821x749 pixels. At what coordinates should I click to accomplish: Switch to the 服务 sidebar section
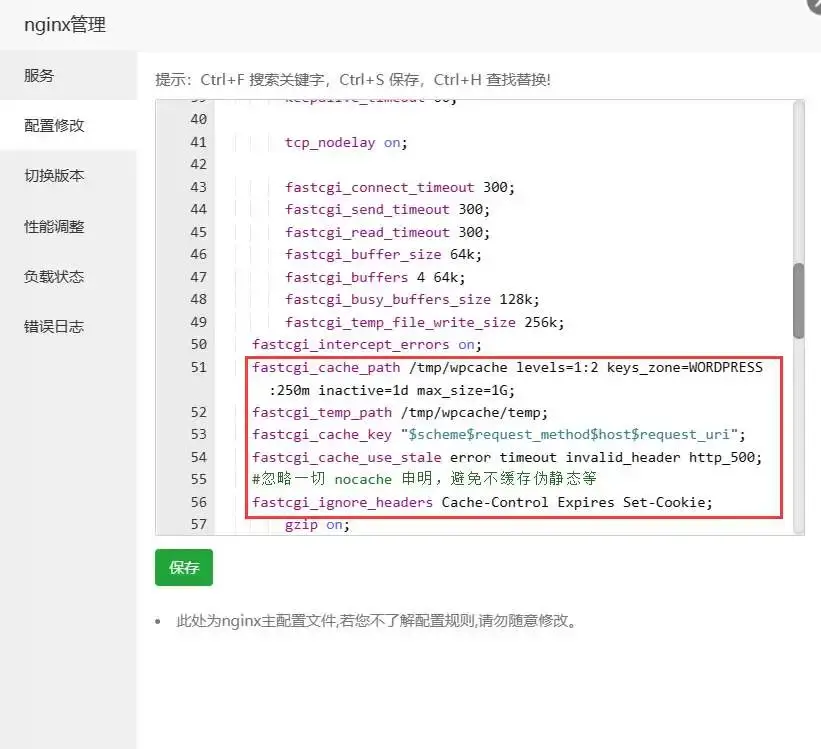(x=38, y=75)
